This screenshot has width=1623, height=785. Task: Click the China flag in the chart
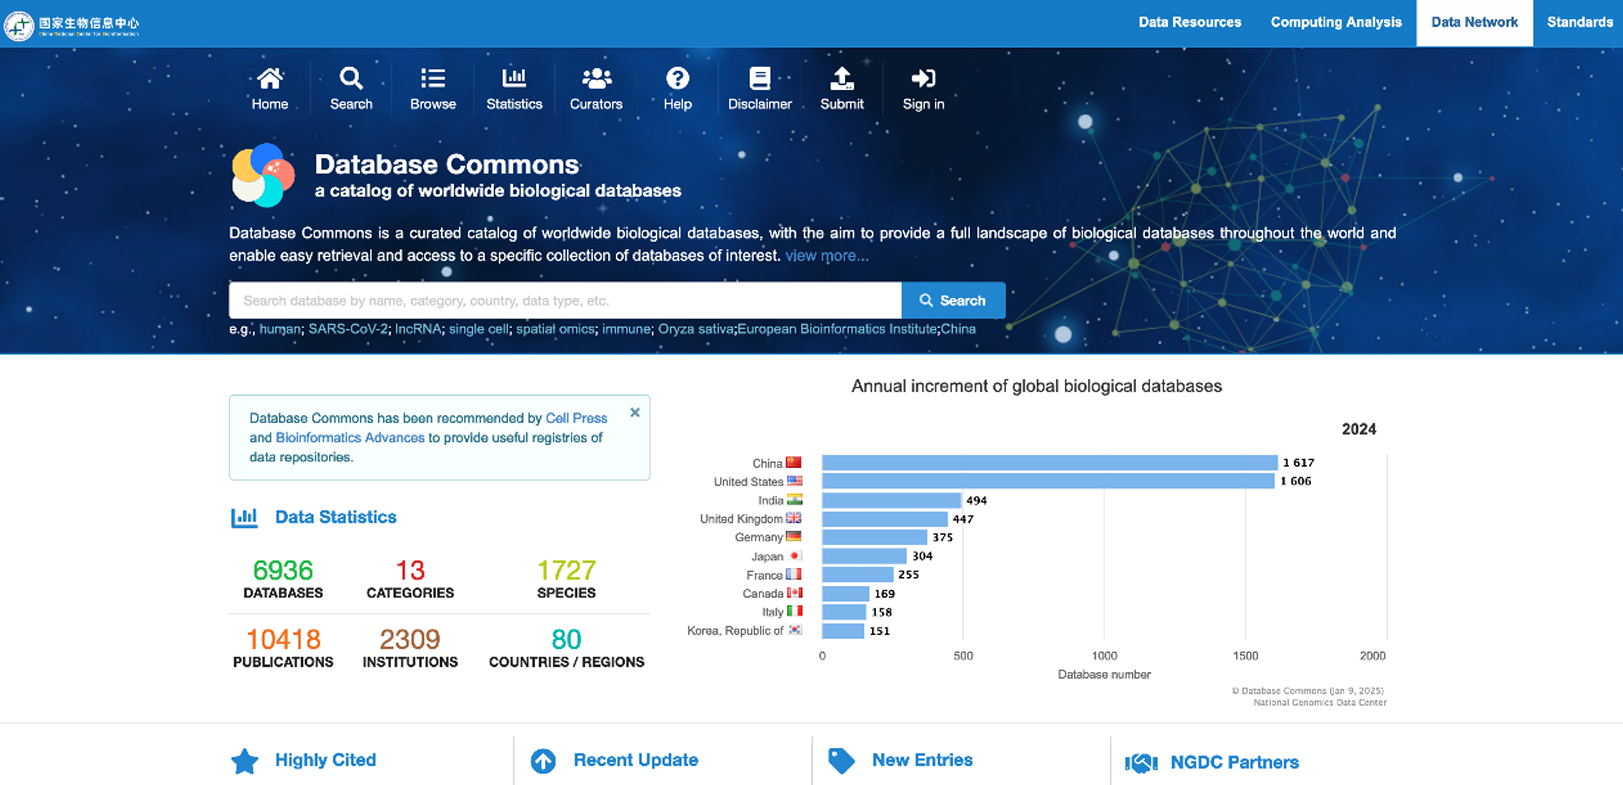pos(794,463)
